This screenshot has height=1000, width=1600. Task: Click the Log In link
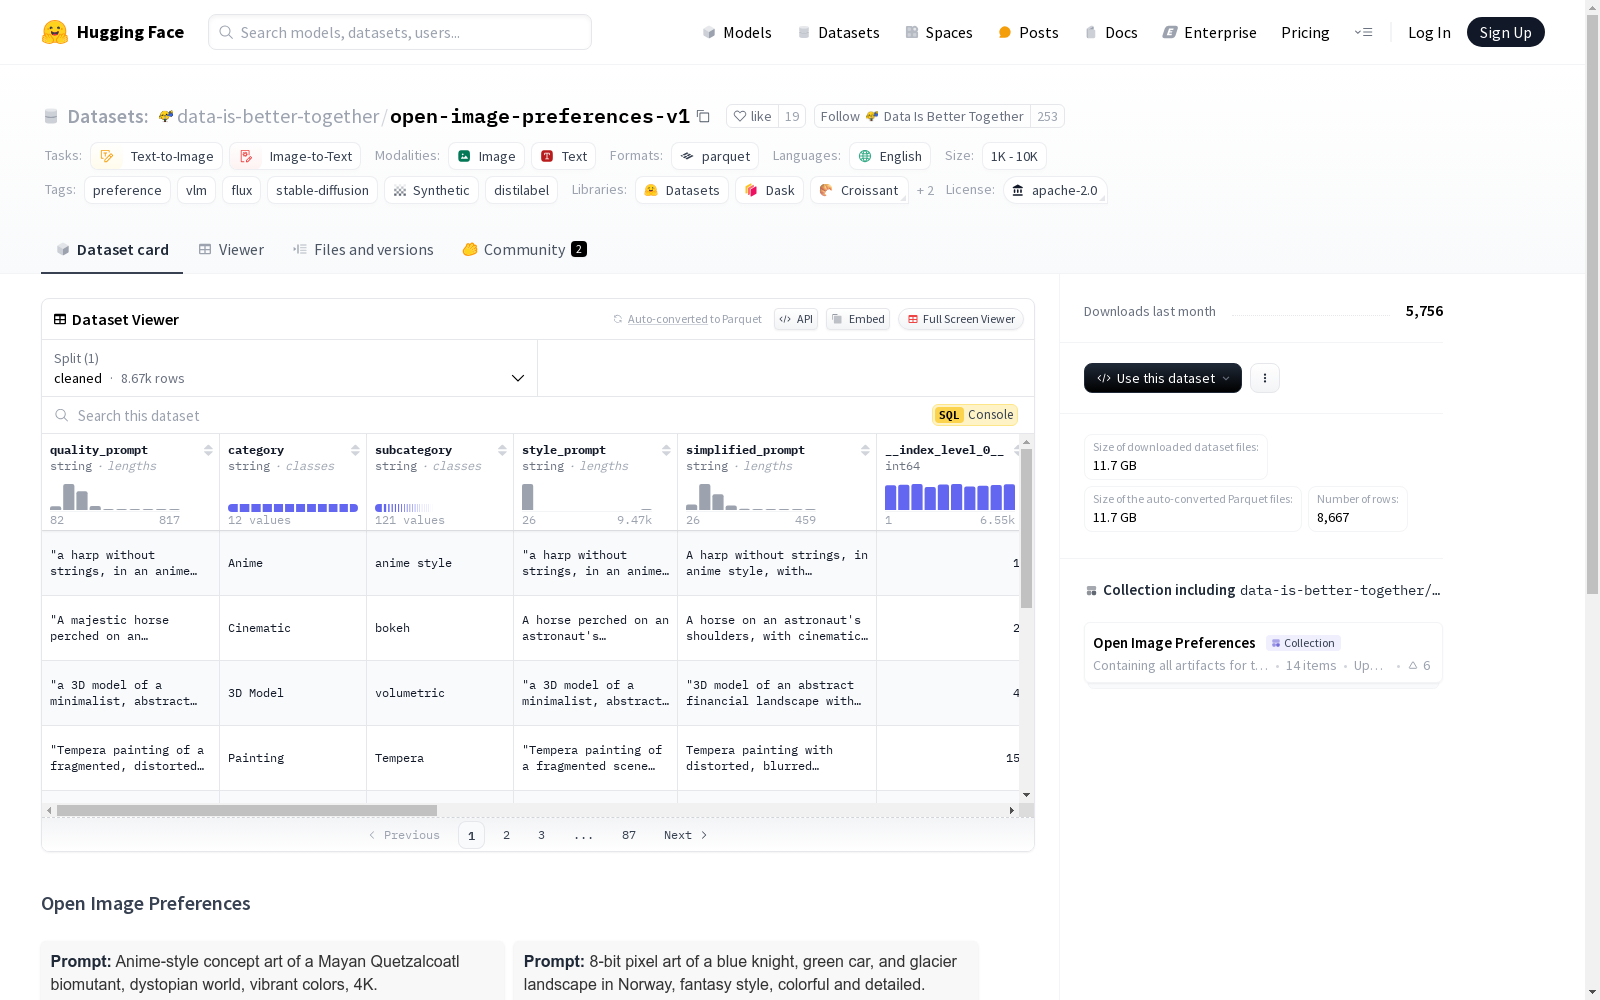pos(1429,32)
